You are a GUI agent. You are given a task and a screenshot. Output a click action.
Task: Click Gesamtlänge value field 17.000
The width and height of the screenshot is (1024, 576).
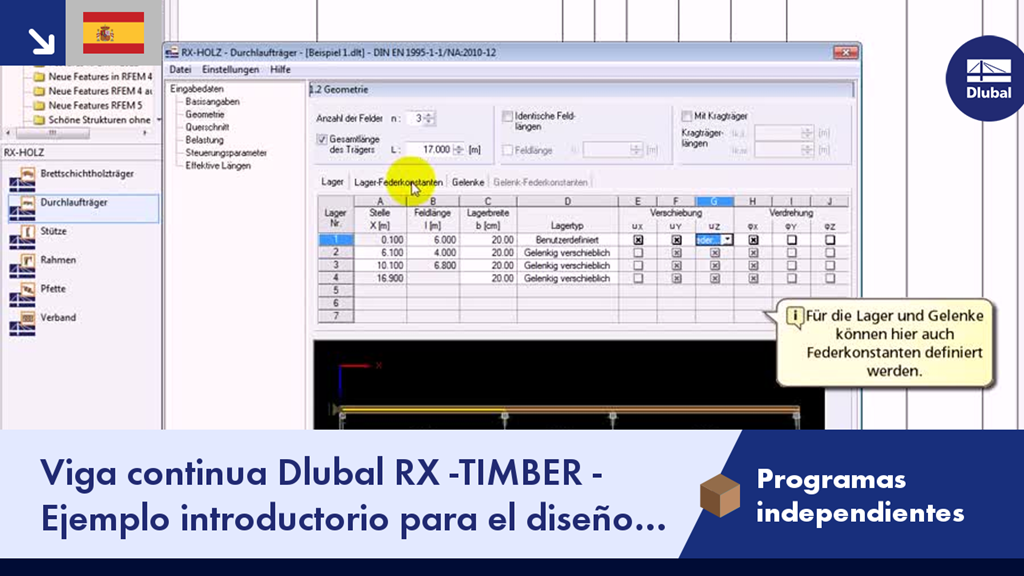pyautogui.click(x=429, y=150)
